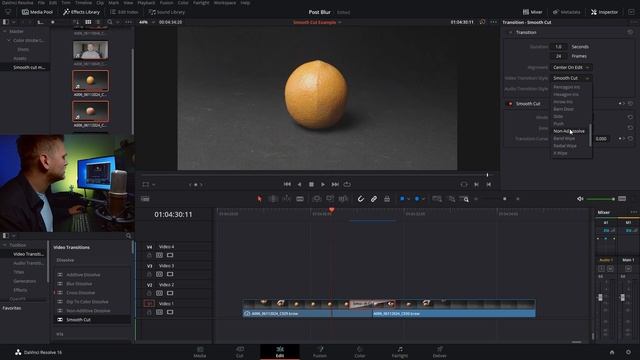Click the overwrite clip toolbar icon
The width and height of the screenshot is (640, 360).
[330, 199]
